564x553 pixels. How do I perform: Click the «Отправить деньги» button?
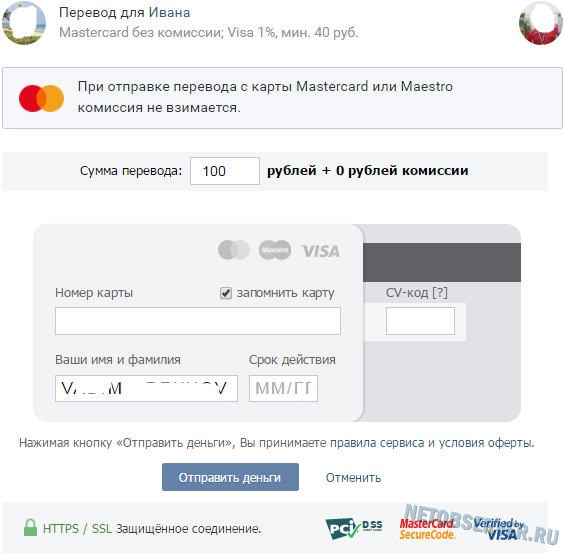[230, 477]
